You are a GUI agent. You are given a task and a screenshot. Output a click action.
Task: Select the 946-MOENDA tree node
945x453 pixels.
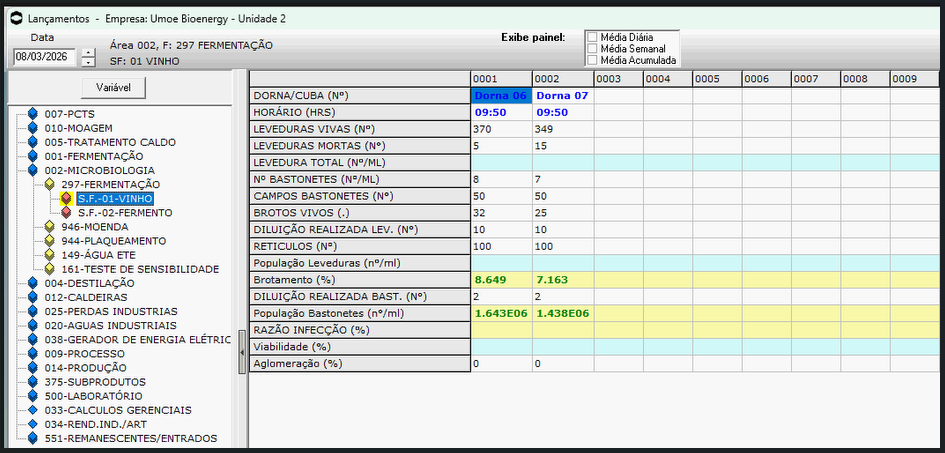point(95,227)
